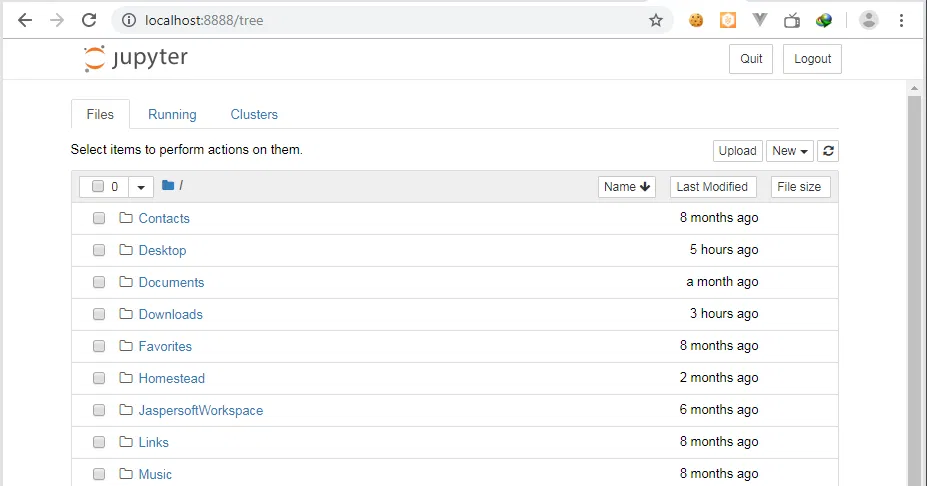Open the Music folder link
This screenshot has height=486, width=927.
[x=155, y=474]
